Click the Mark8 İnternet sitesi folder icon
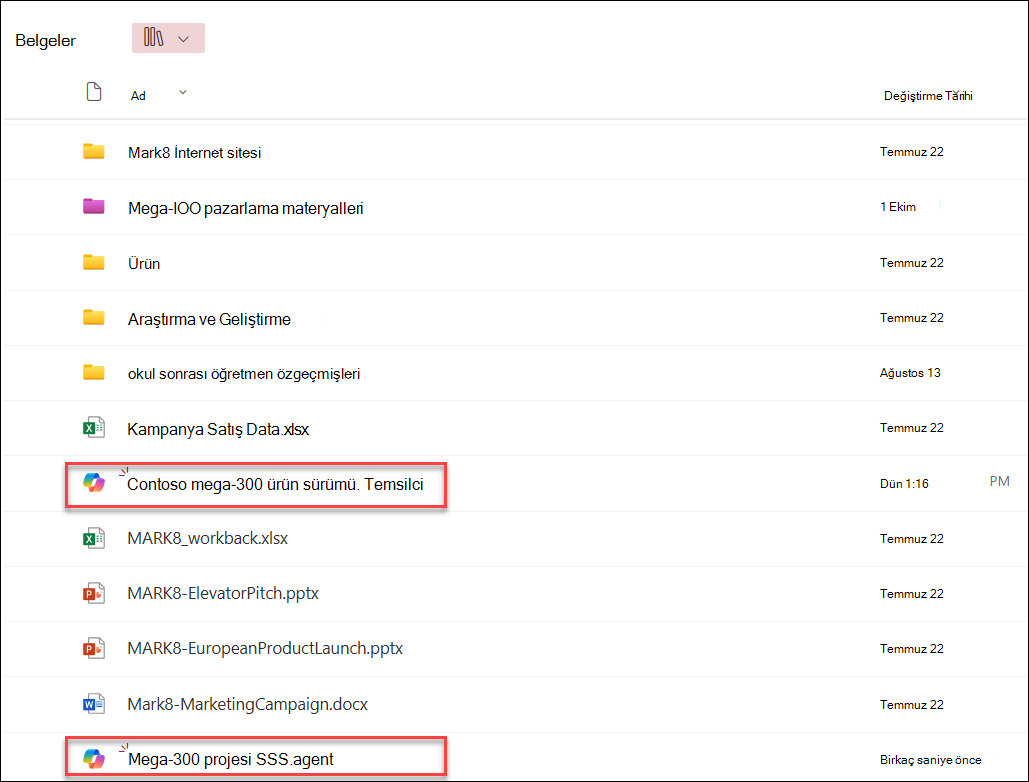Screen dimensions: 1029x782 [x=94, y=152]
